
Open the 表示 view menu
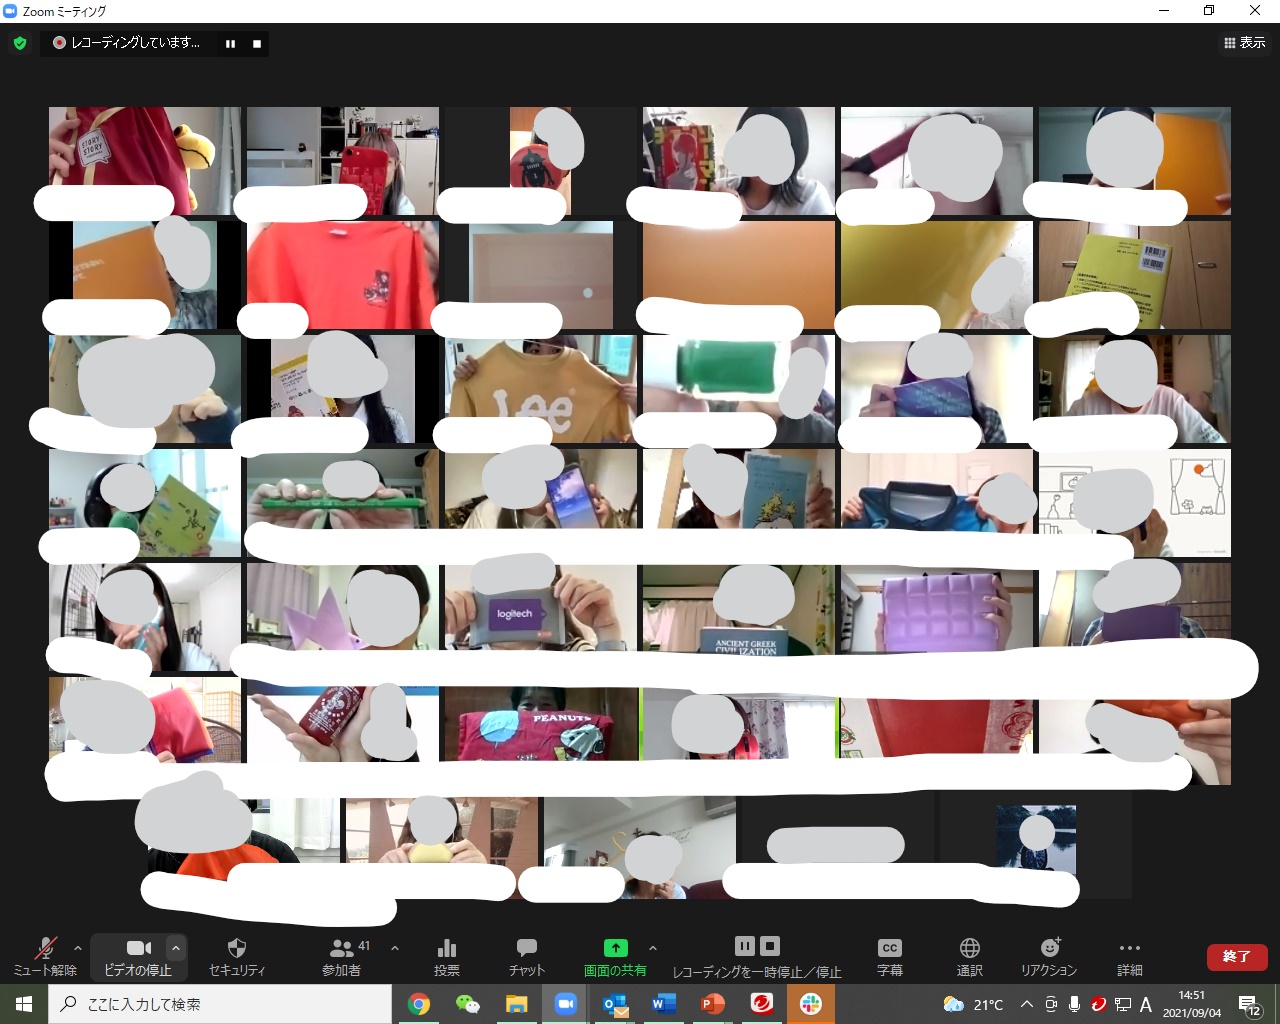pos(1245,43)
